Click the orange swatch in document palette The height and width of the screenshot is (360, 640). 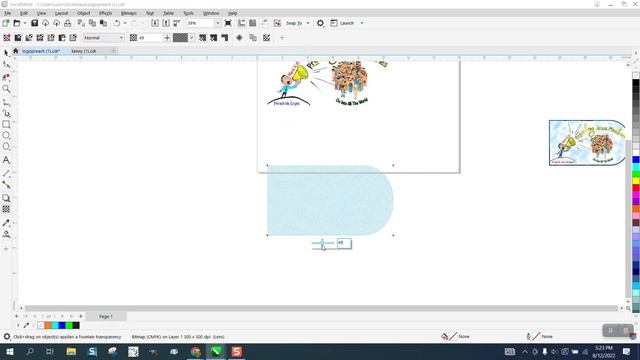(48, 325)
